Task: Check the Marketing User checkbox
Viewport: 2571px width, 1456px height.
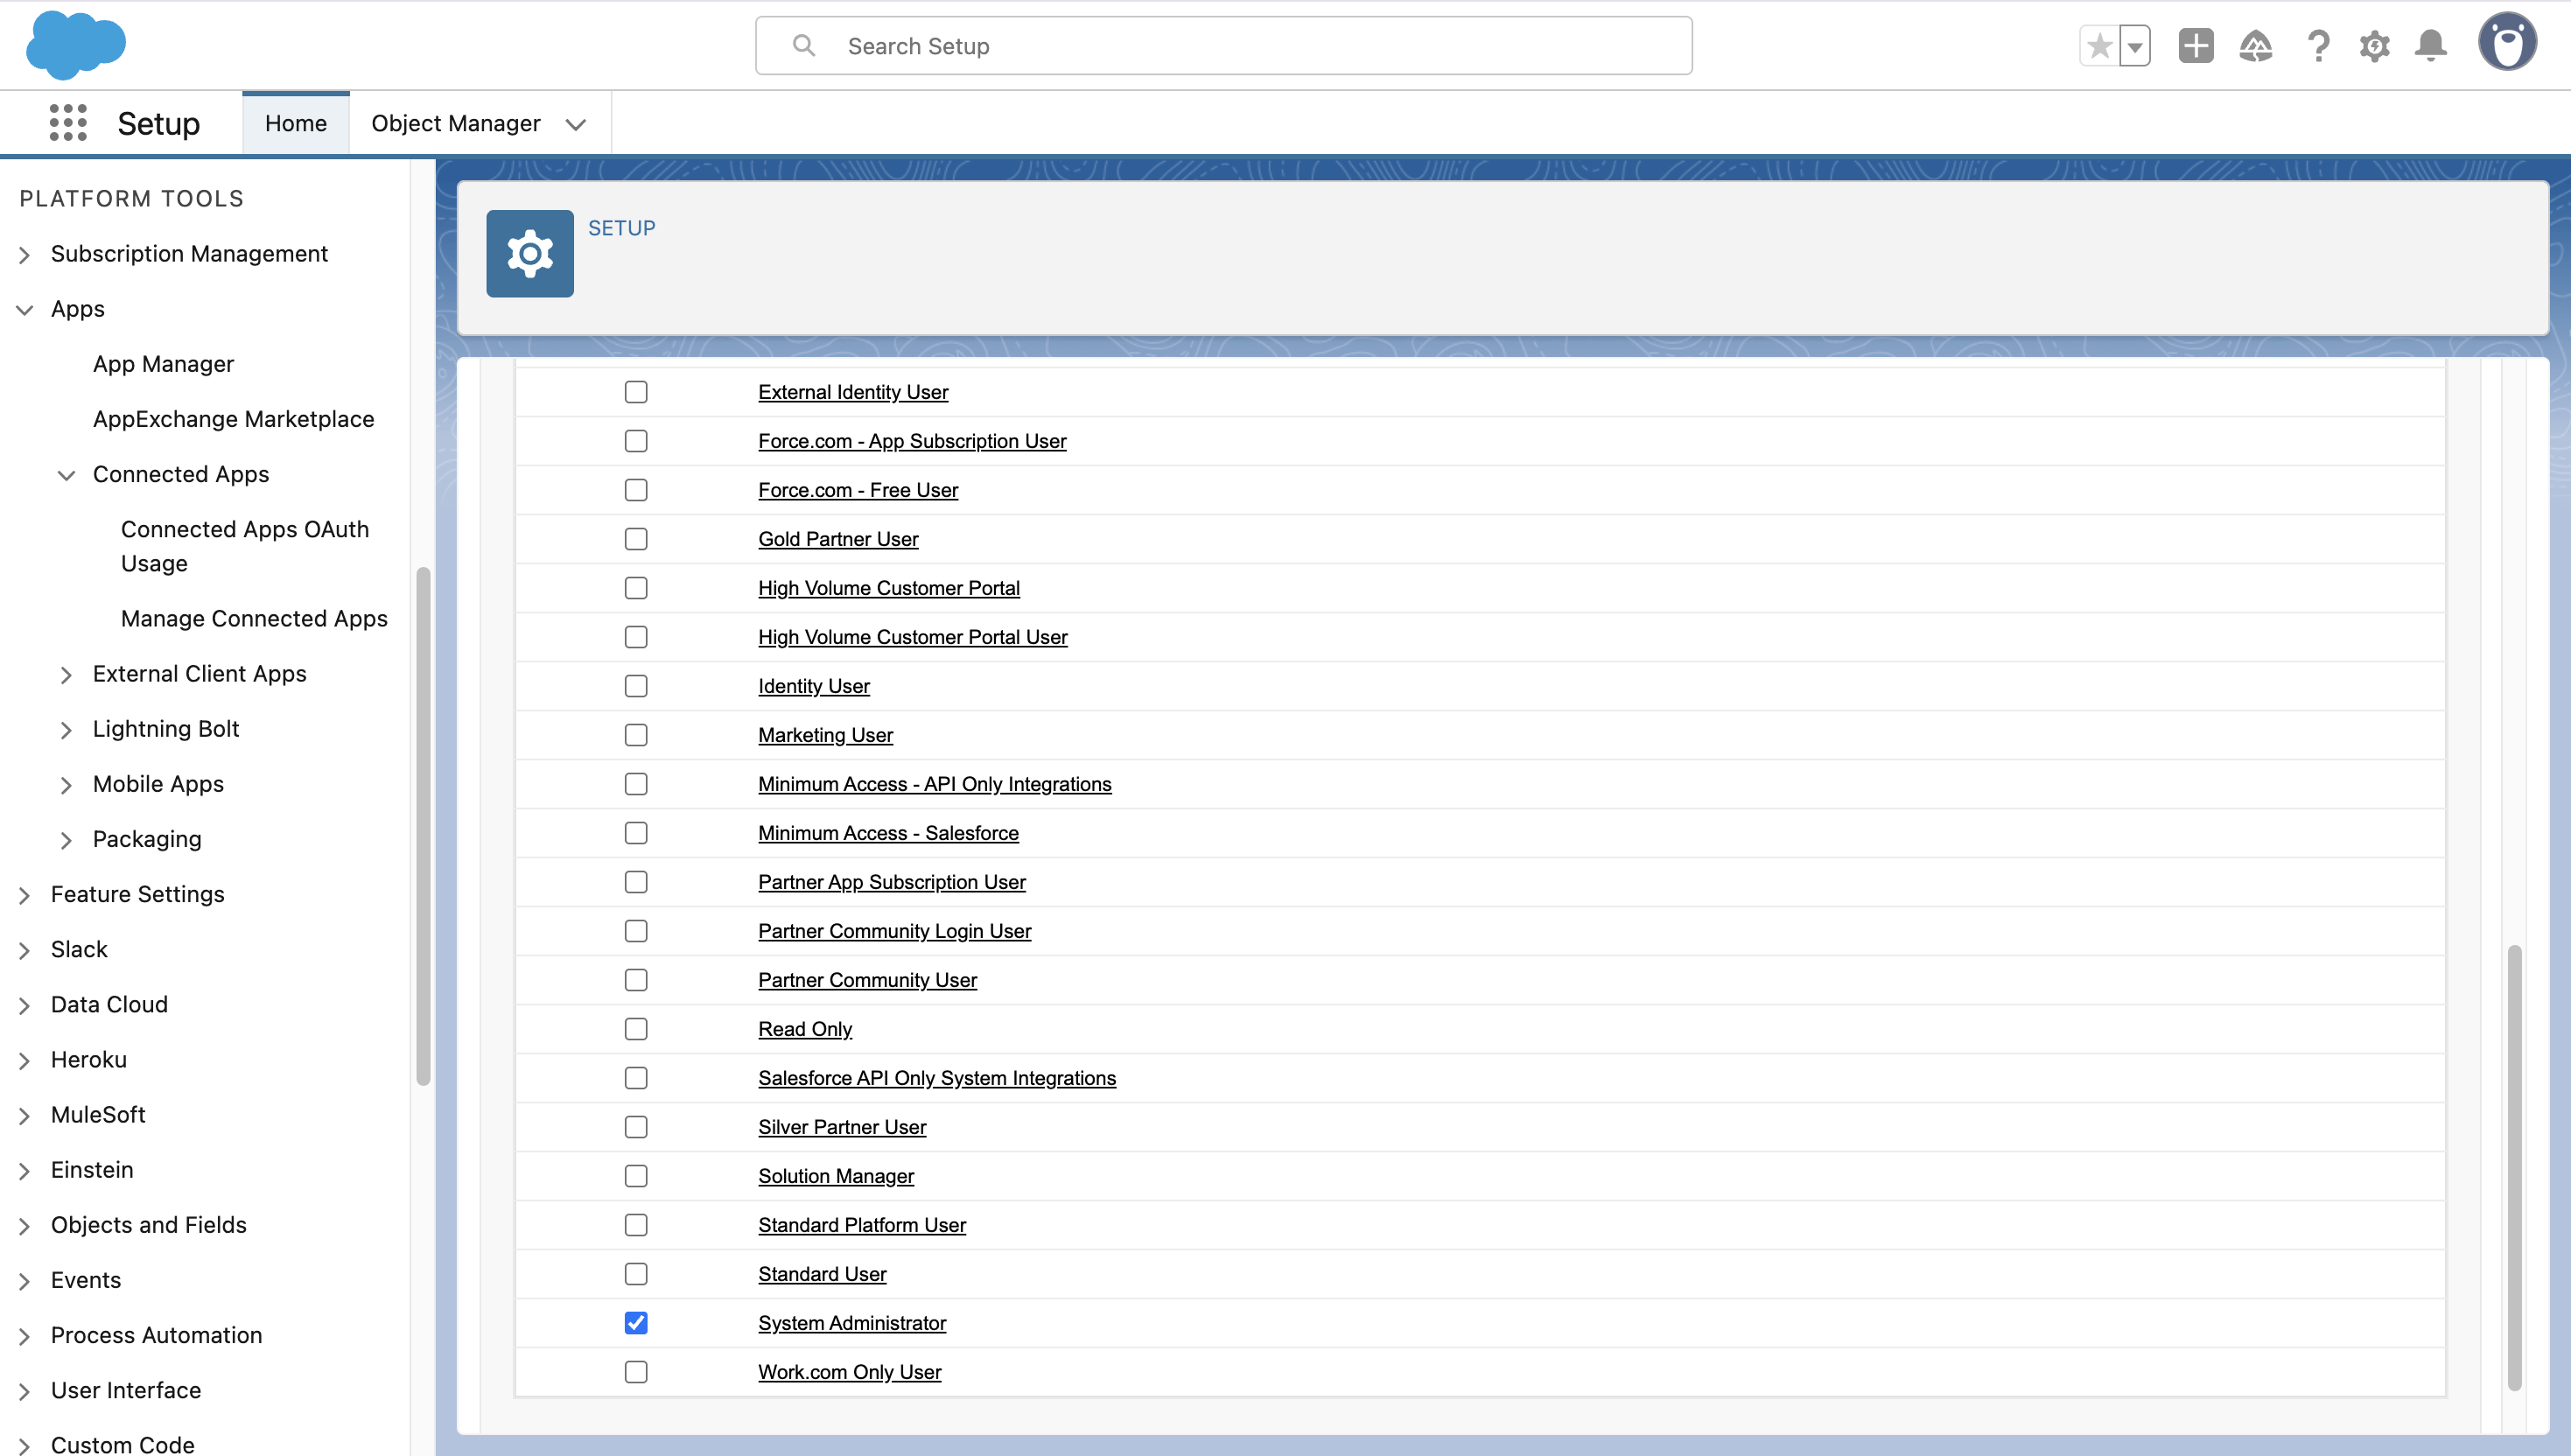Action: point(636,735)
